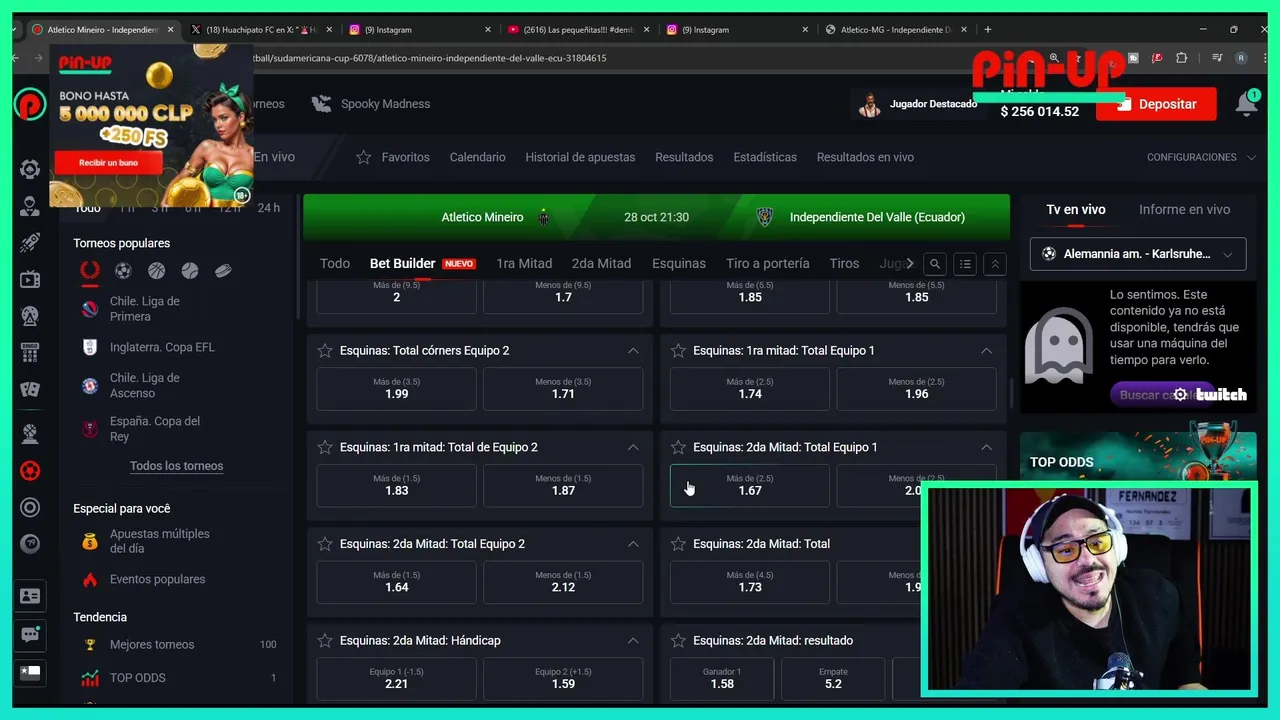Open the TOP ODDS promo banner on right

point(1138,456)
